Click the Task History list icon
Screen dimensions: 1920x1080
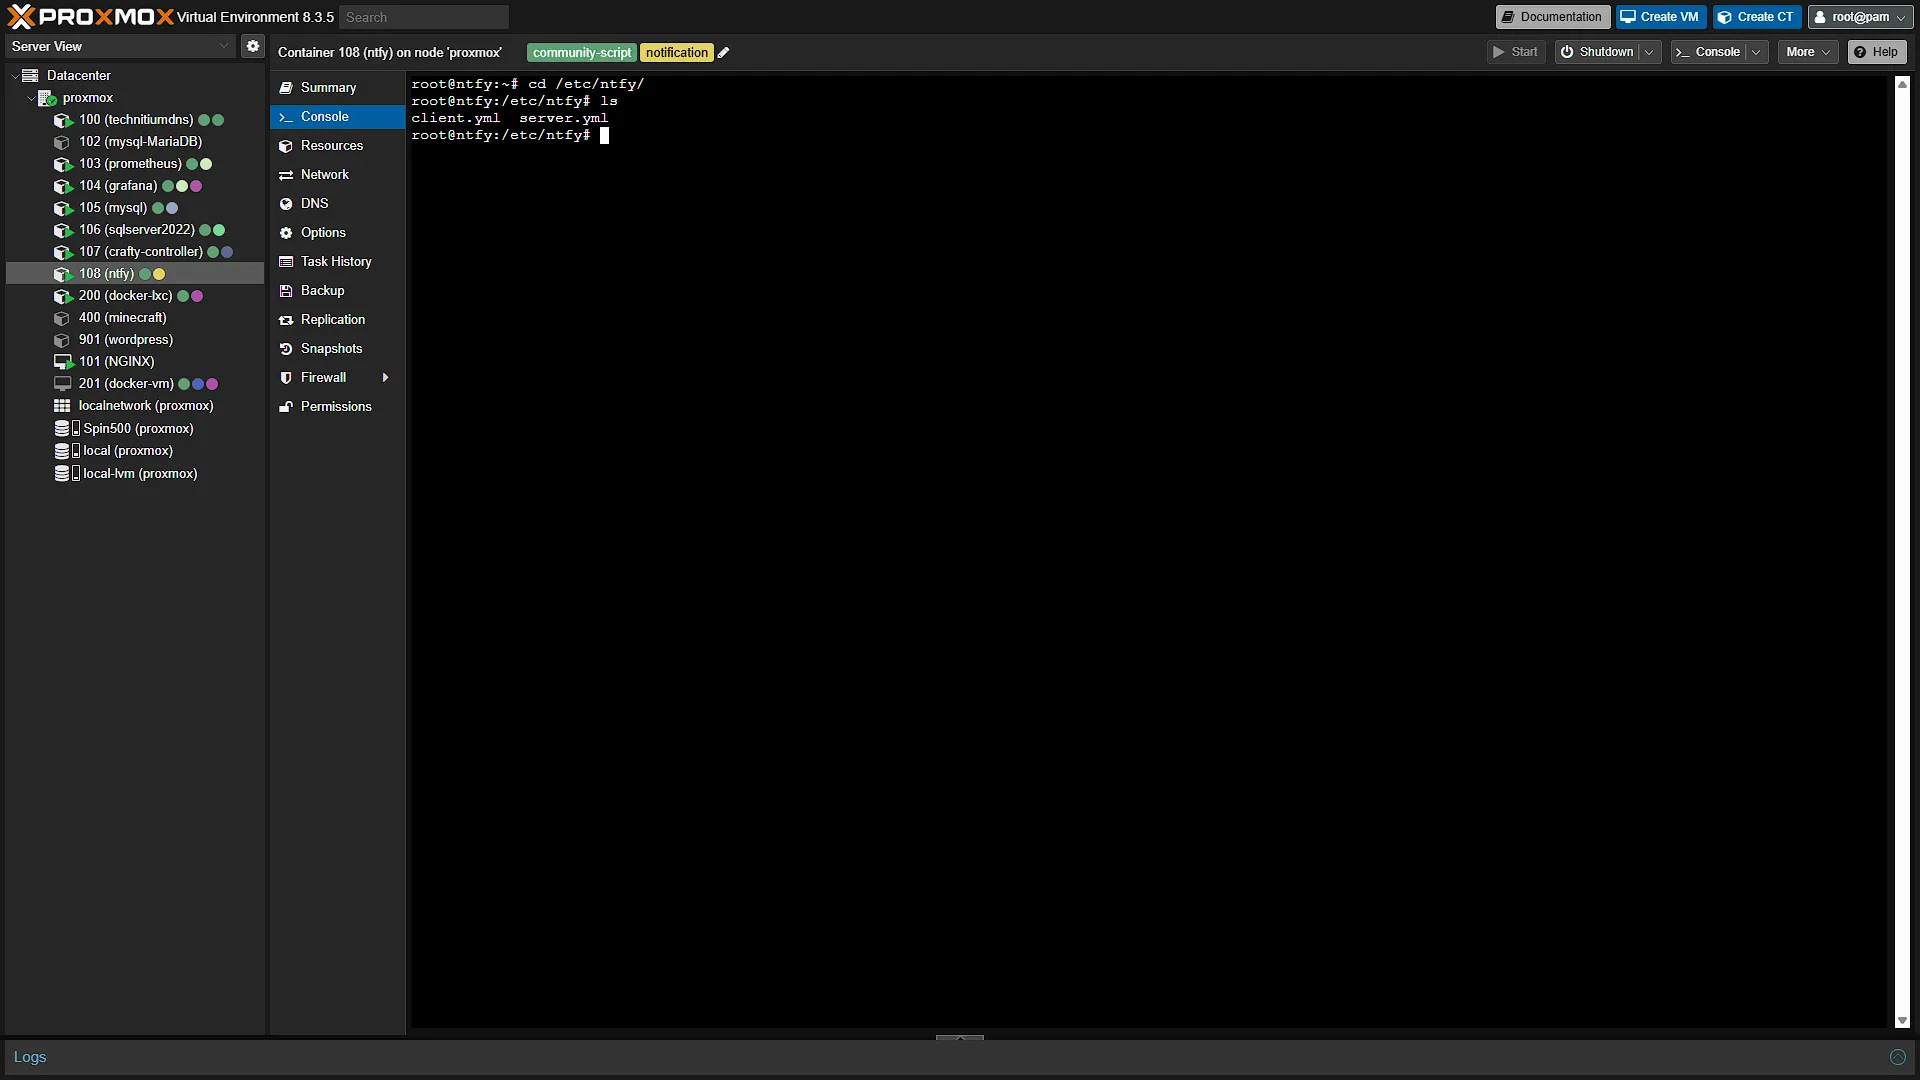tap(286, 262)
